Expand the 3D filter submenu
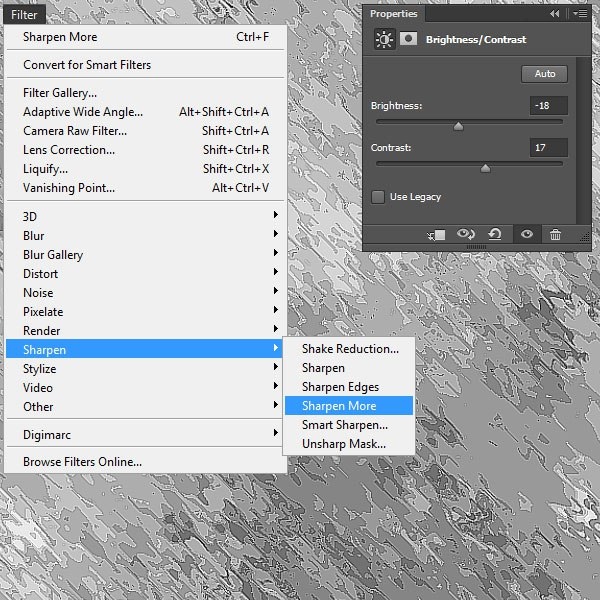 tap(145, 217)
